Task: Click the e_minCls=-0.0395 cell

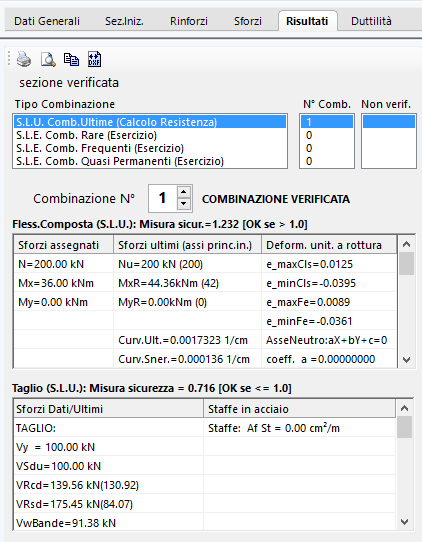Action: (329, 283)
